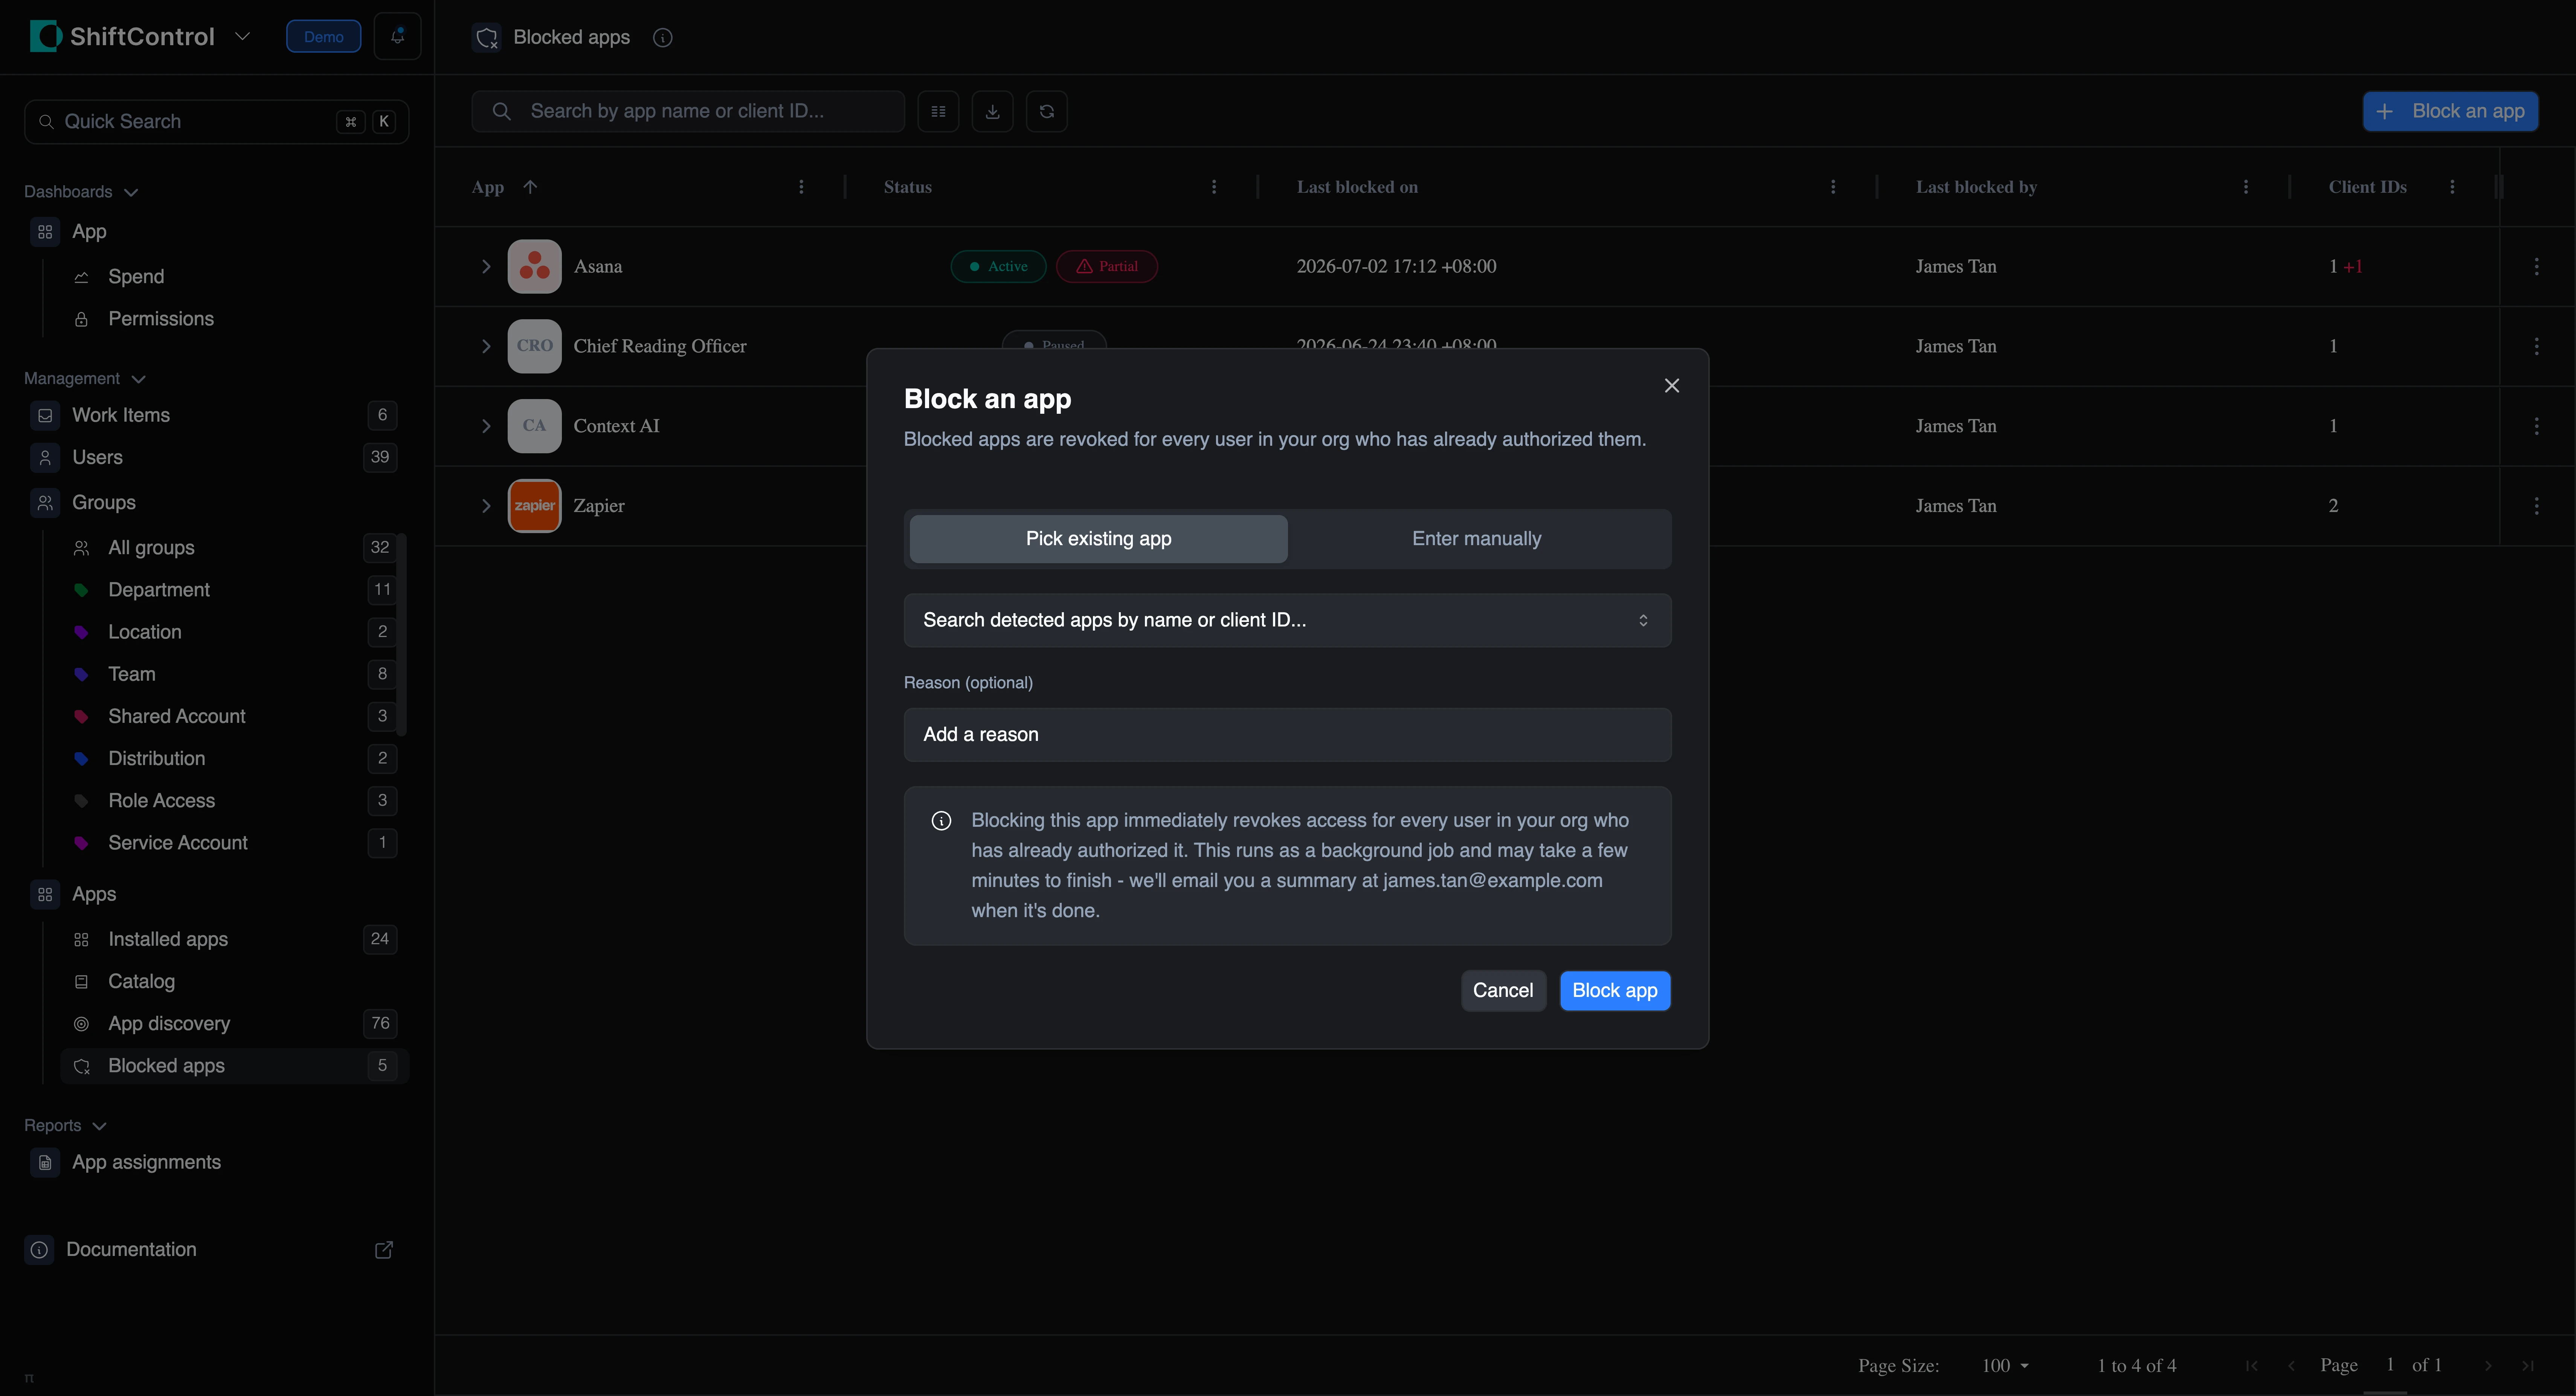Select the Pick existing app tab
The image size is (2576, 1396).
(1098, 539)
